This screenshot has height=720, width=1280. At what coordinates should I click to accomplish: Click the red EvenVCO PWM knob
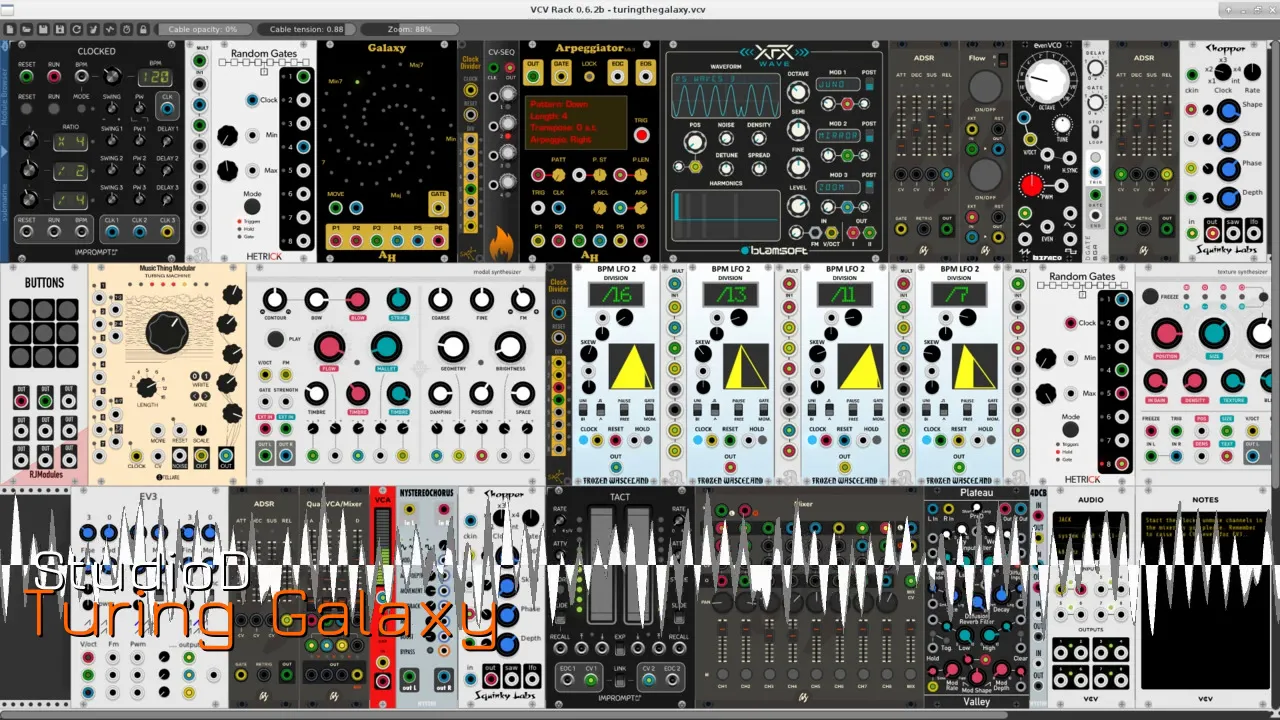point(1031,185)
